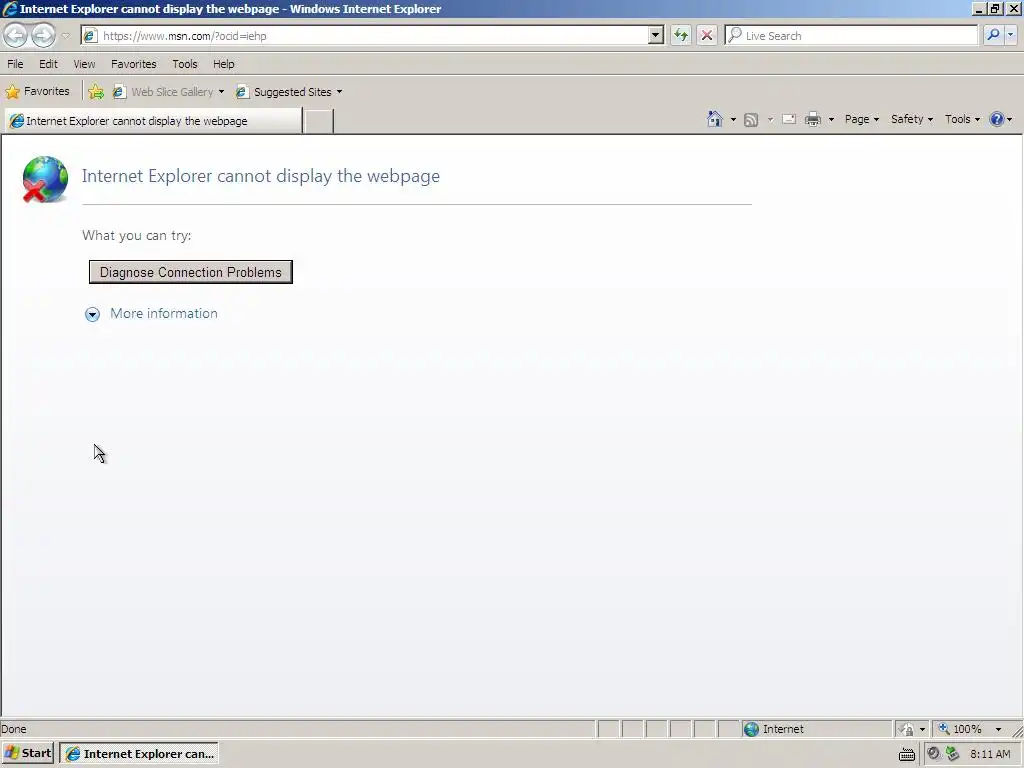The height and width of the screenshot is (768, 1024).
Task: Click the Favorites star button
Action: point(38,91)
